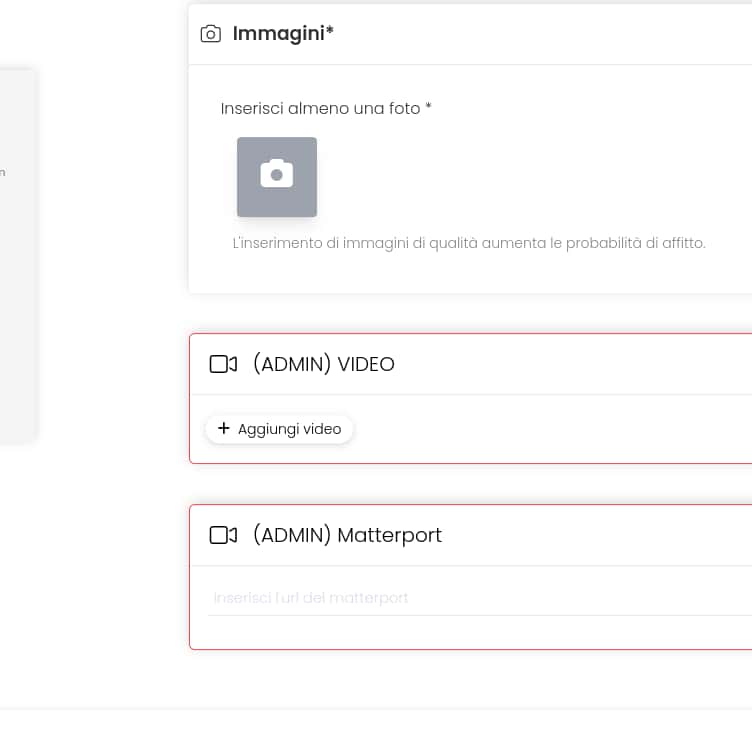Viewport: 752px width, 737px height.
Task: Click empty space right of Aggiungi video button
Action: point(550,429)
